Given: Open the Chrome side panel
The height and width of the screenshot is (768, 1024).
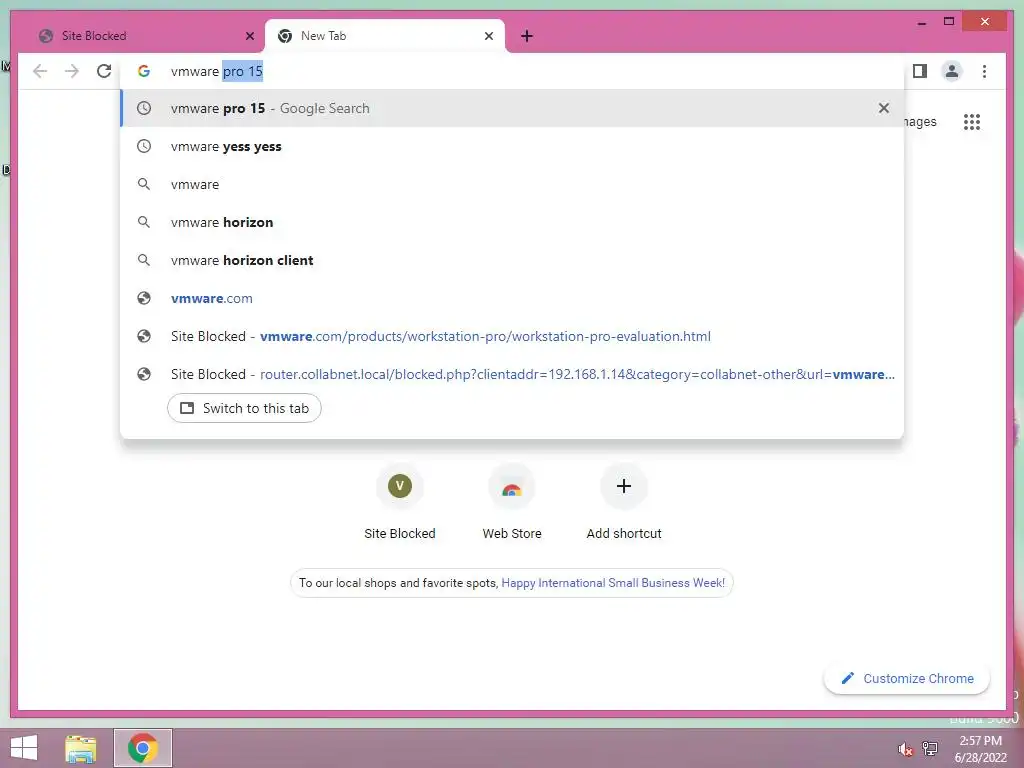Looking at the screenshot, I should 920,71.
